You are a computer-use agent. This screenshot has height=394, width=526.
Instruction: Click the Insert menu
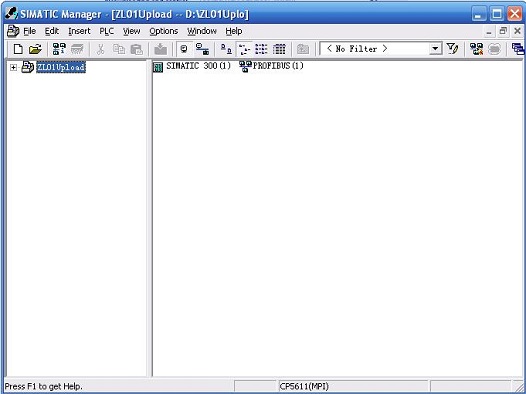click(79, 31)
